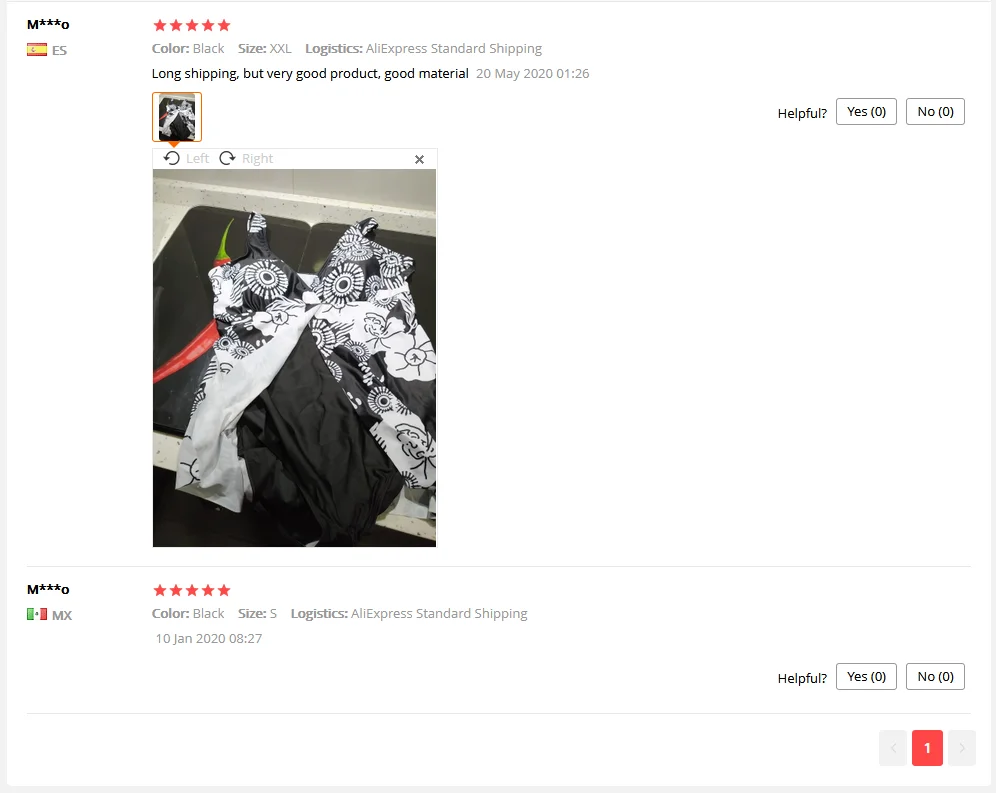Mark ES review not helpful with No
The height and width of the screenshot is (793, 996).
(x=935, y=112)
